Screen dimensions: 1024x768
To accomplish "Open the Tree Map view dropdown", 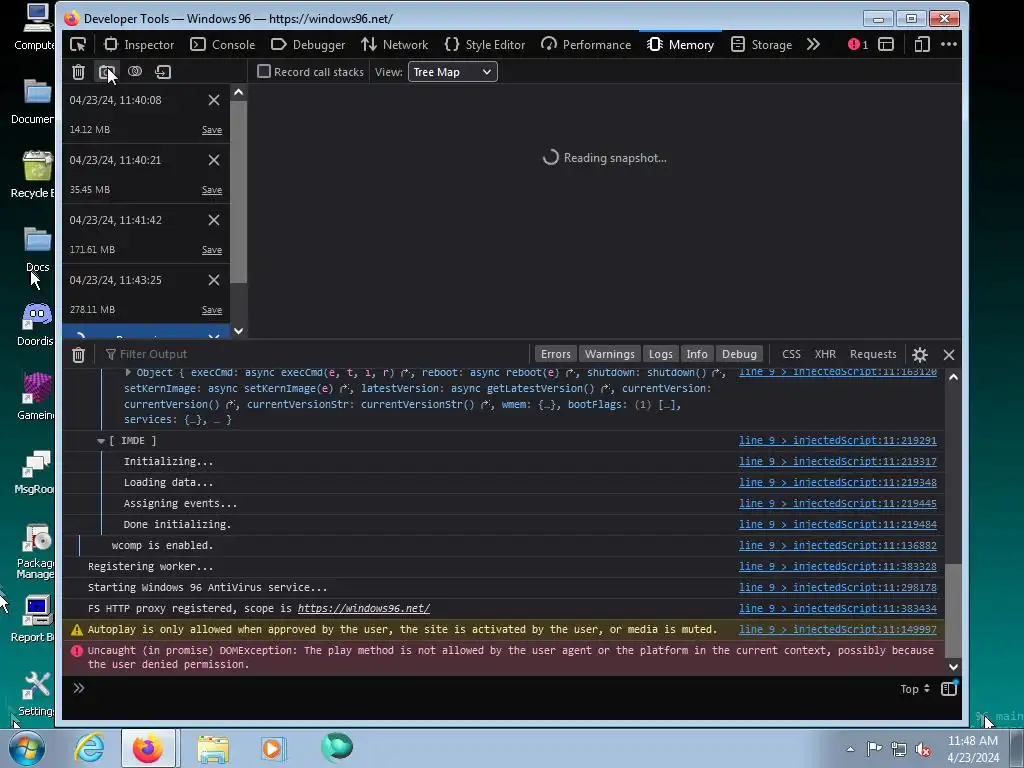I will [453, 72].
